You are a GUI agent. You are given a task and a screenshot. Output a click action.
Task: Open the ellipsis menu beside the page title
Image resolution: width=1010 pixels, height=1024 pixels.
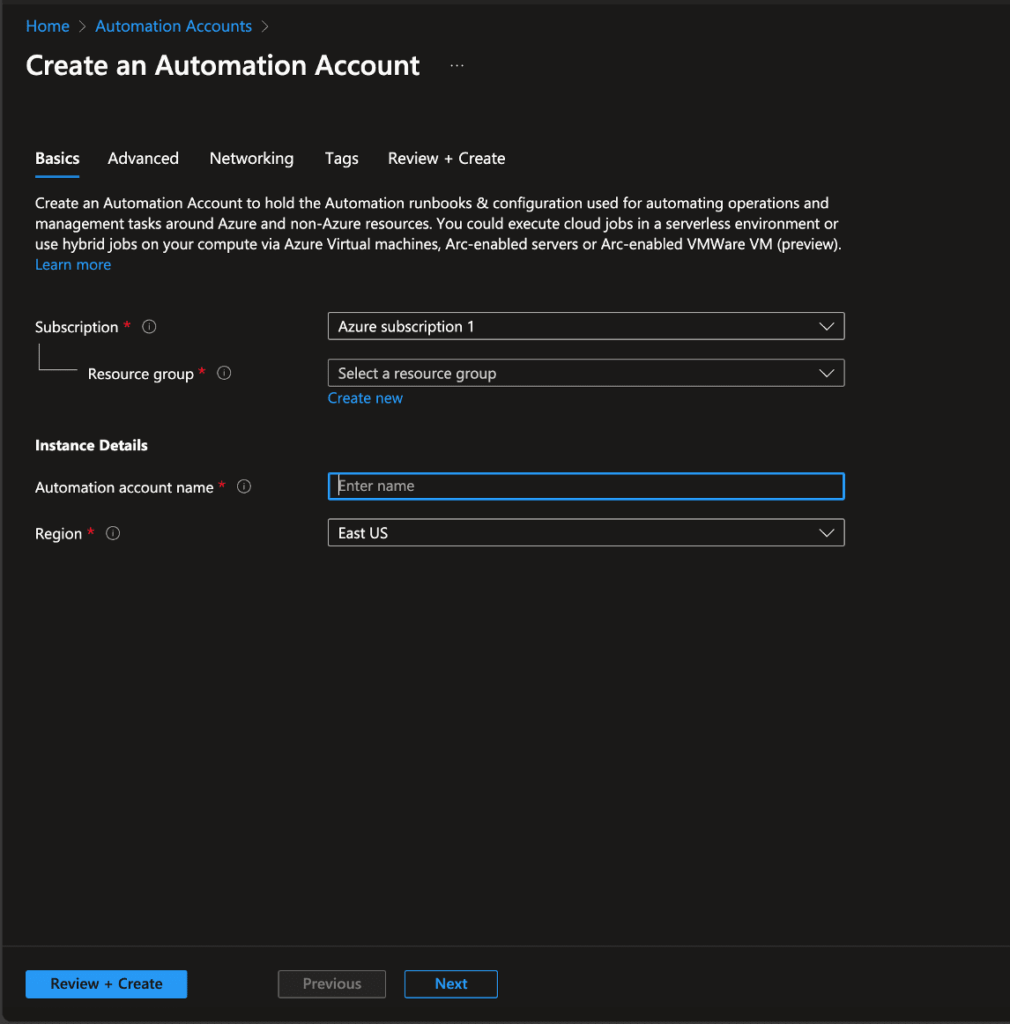click(457, 64)
